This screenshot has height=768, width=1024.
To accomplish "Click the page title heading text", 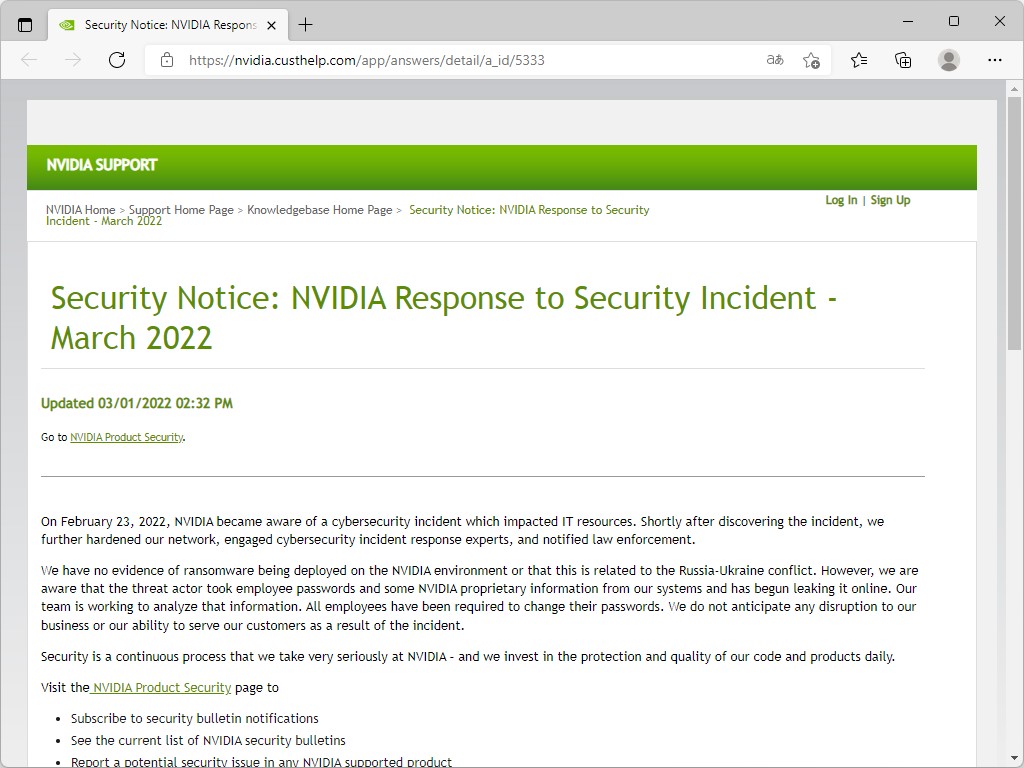I will pos(443,318).
